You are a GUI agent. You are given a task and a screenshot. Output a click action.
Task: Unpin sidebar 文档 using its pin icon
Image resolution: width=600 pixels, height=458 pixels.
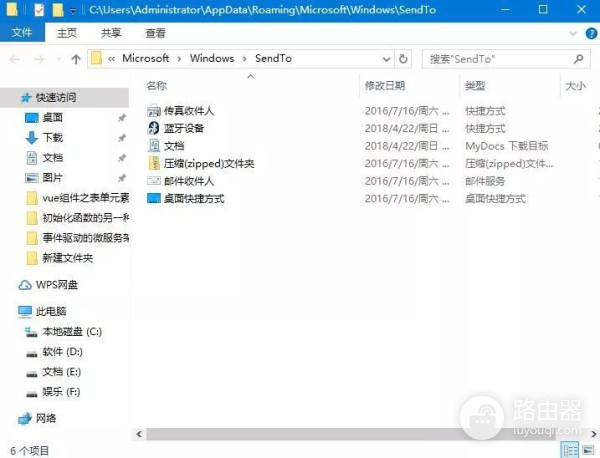[x=122, y=158]
